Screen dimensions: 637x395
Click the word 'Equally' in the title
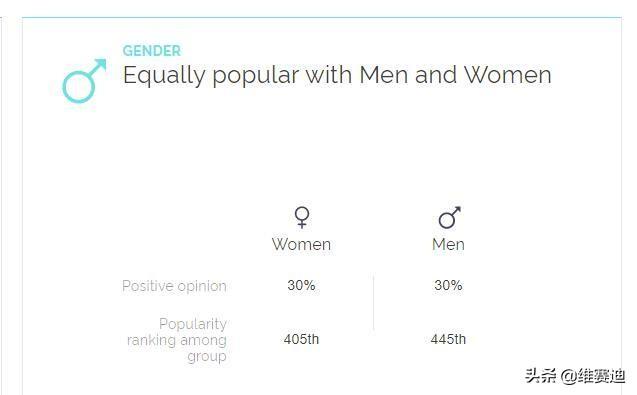tap(164, 76)
